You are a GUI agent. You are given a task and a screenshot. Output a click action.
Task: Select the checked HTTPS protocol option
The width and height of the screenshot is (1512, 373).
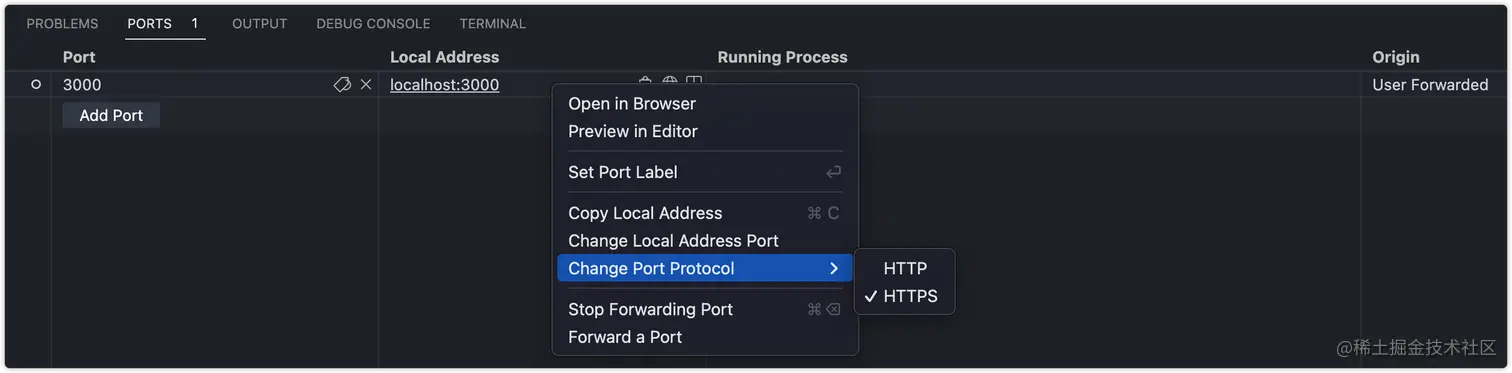pos(905,296)
